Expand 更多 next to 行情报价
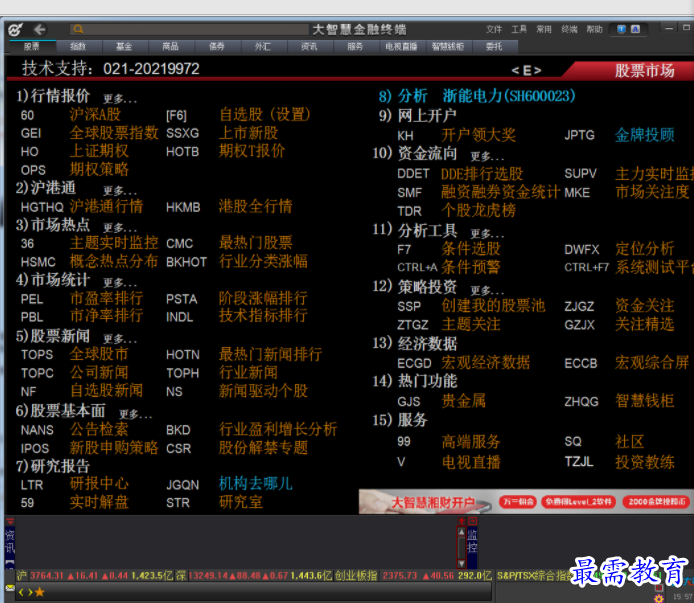Viewport: 694px width, 603px height. coord(120,98)
